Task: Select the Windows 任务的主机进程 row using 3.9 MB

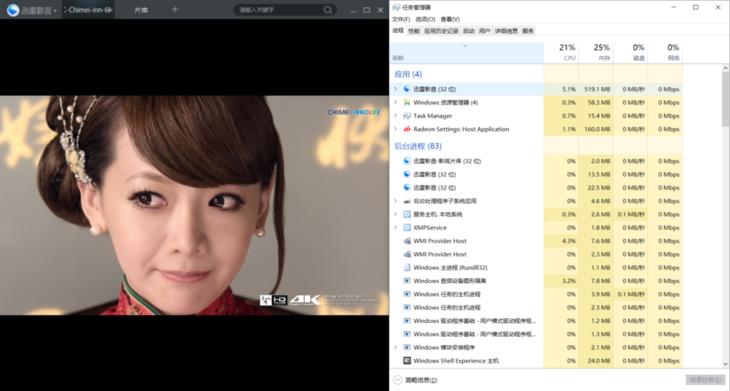Action: click(536, 294)
